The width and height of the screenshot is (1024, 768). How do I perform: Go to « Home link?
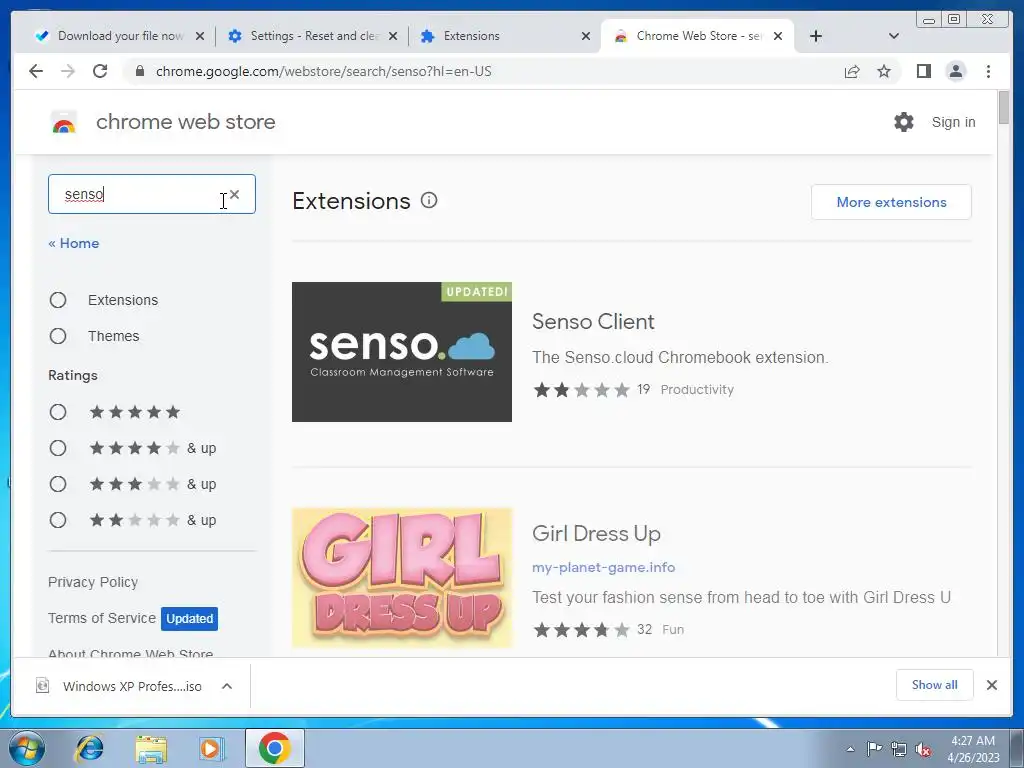coord(74,243)
